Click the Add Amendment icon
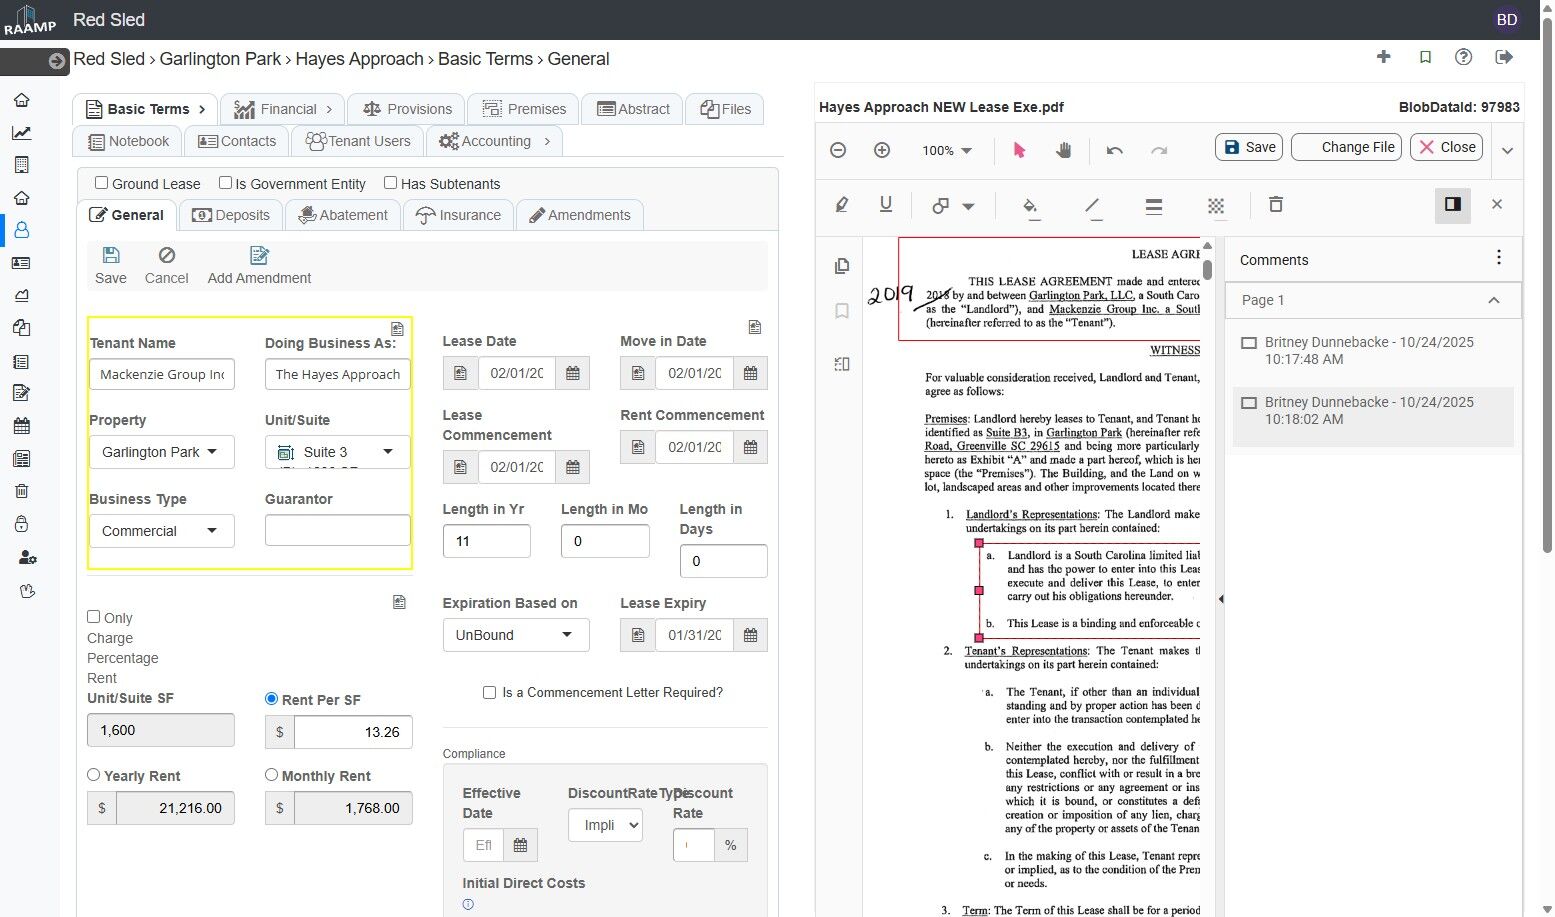Viewport: 1555px width, 917px height. pyautogui.click(x=259, y=256)
